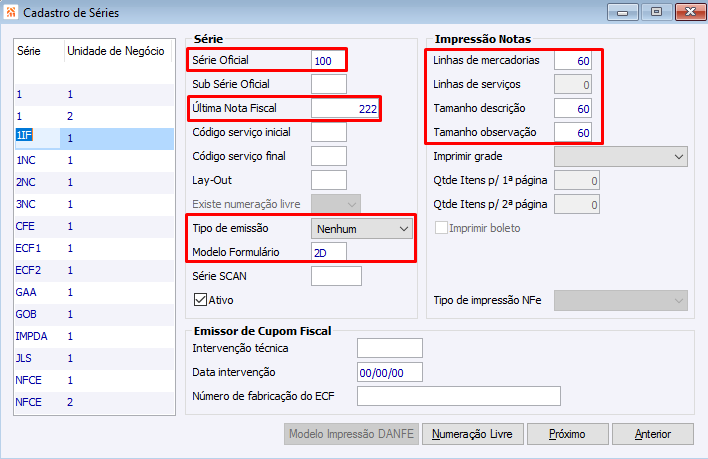Click the Série Oficial input field
Screen dimensions: 708x459
point(328,60)
